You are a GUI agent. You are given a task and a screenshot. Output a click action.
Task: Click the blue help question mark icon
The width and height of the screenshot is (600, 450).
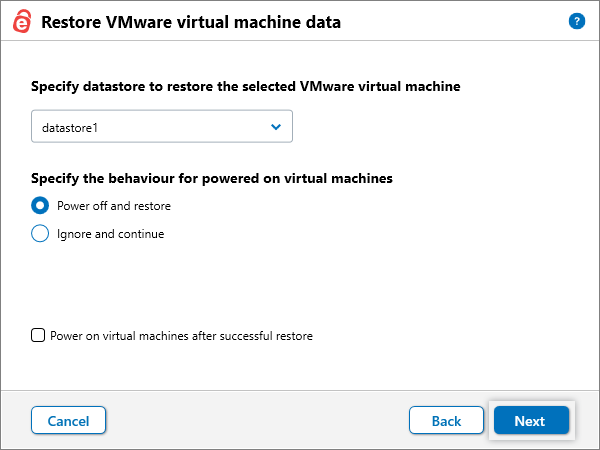(576, 21)
